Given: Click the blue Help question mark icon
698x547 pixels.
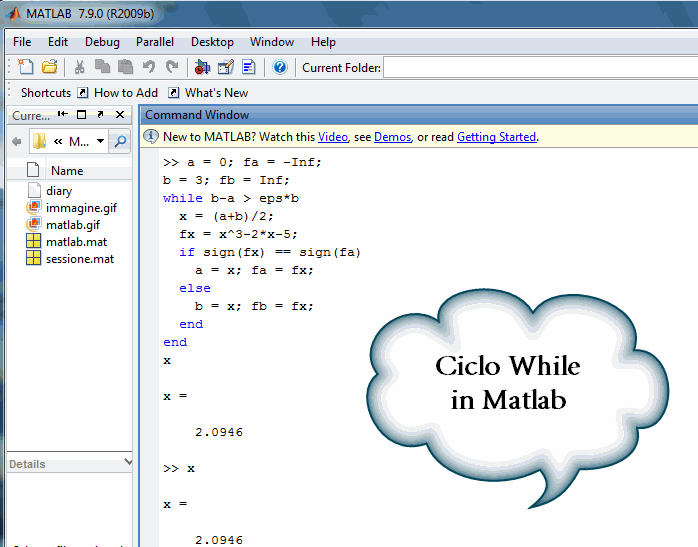Looking at the screenshot, I should pos(280,67).
